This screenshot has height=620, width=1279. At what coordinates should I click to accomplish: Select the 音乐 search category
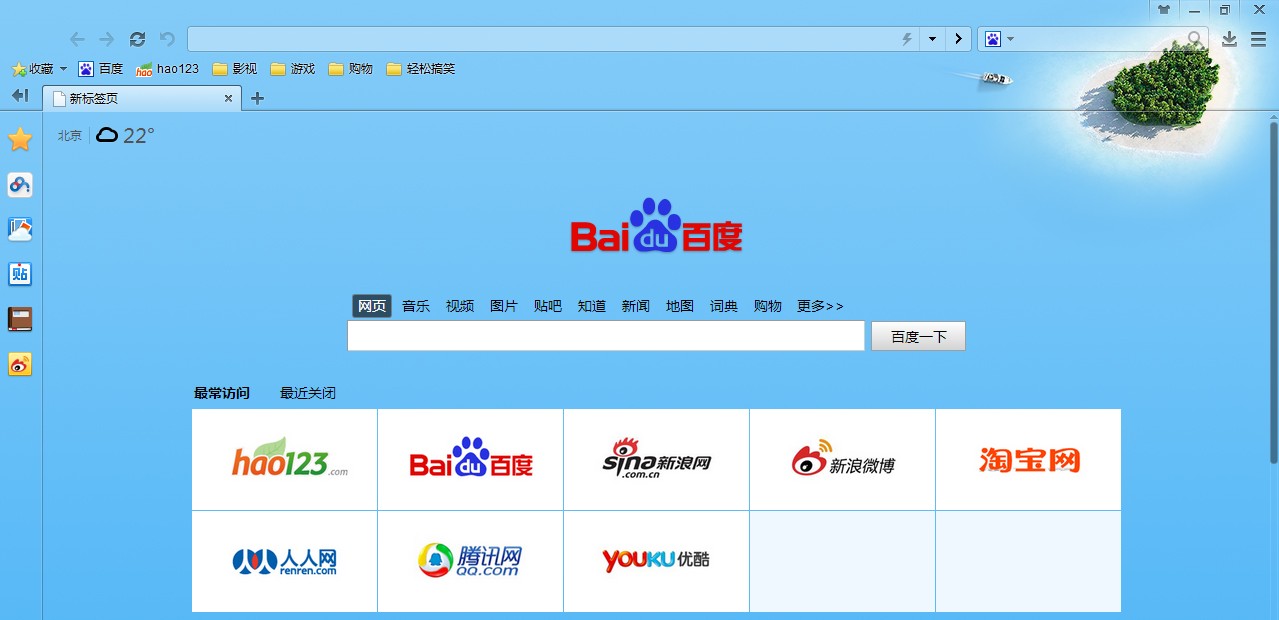coord(416,306)
